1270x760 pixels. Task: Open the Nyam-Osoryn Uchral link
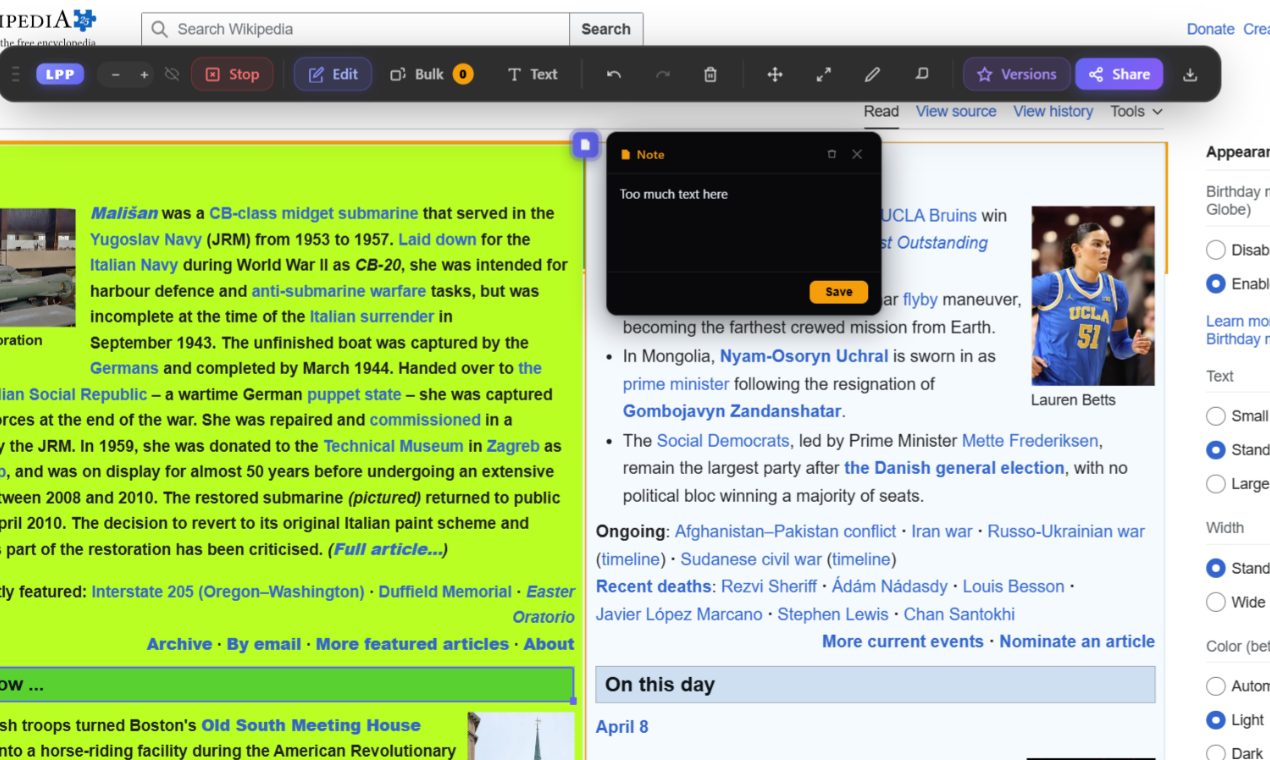pyautogui.click(x=804, y=356)
